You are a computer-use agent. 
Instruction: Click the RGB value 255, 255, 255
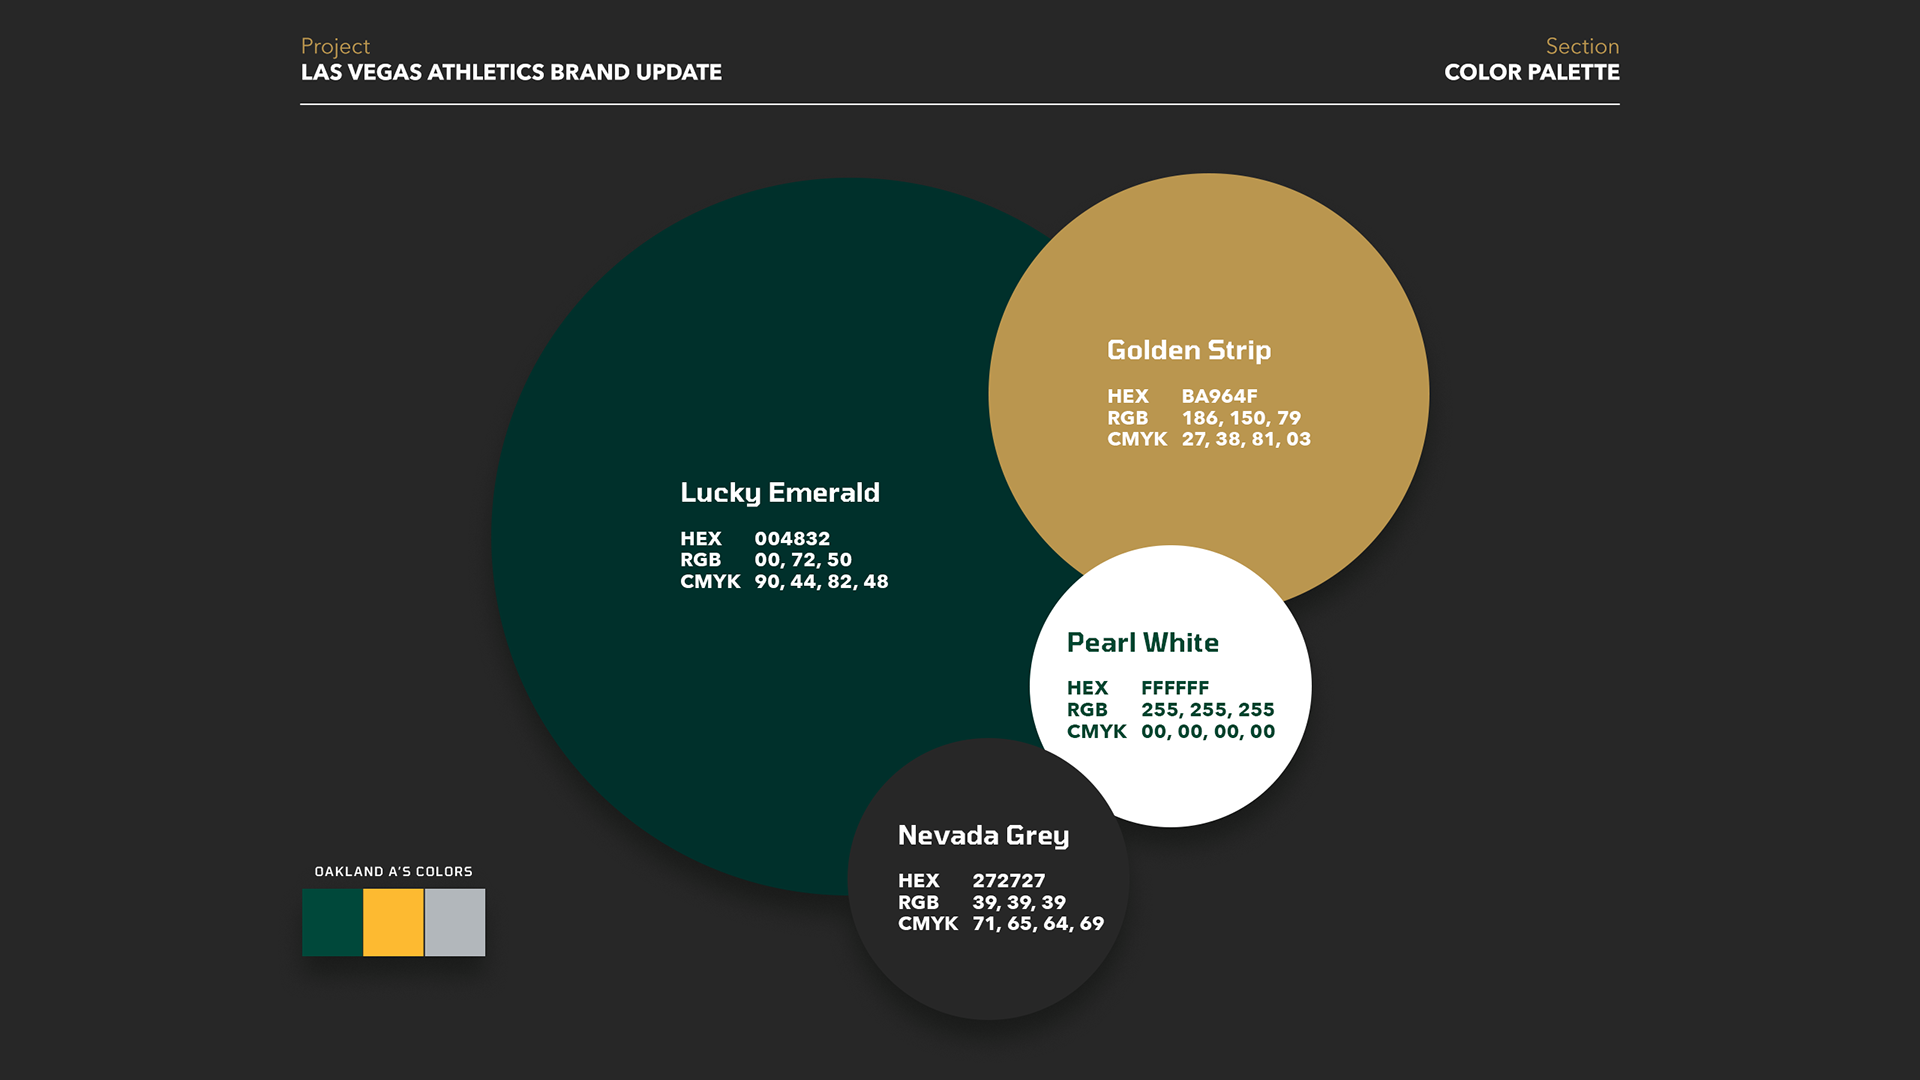point(1208,710)
